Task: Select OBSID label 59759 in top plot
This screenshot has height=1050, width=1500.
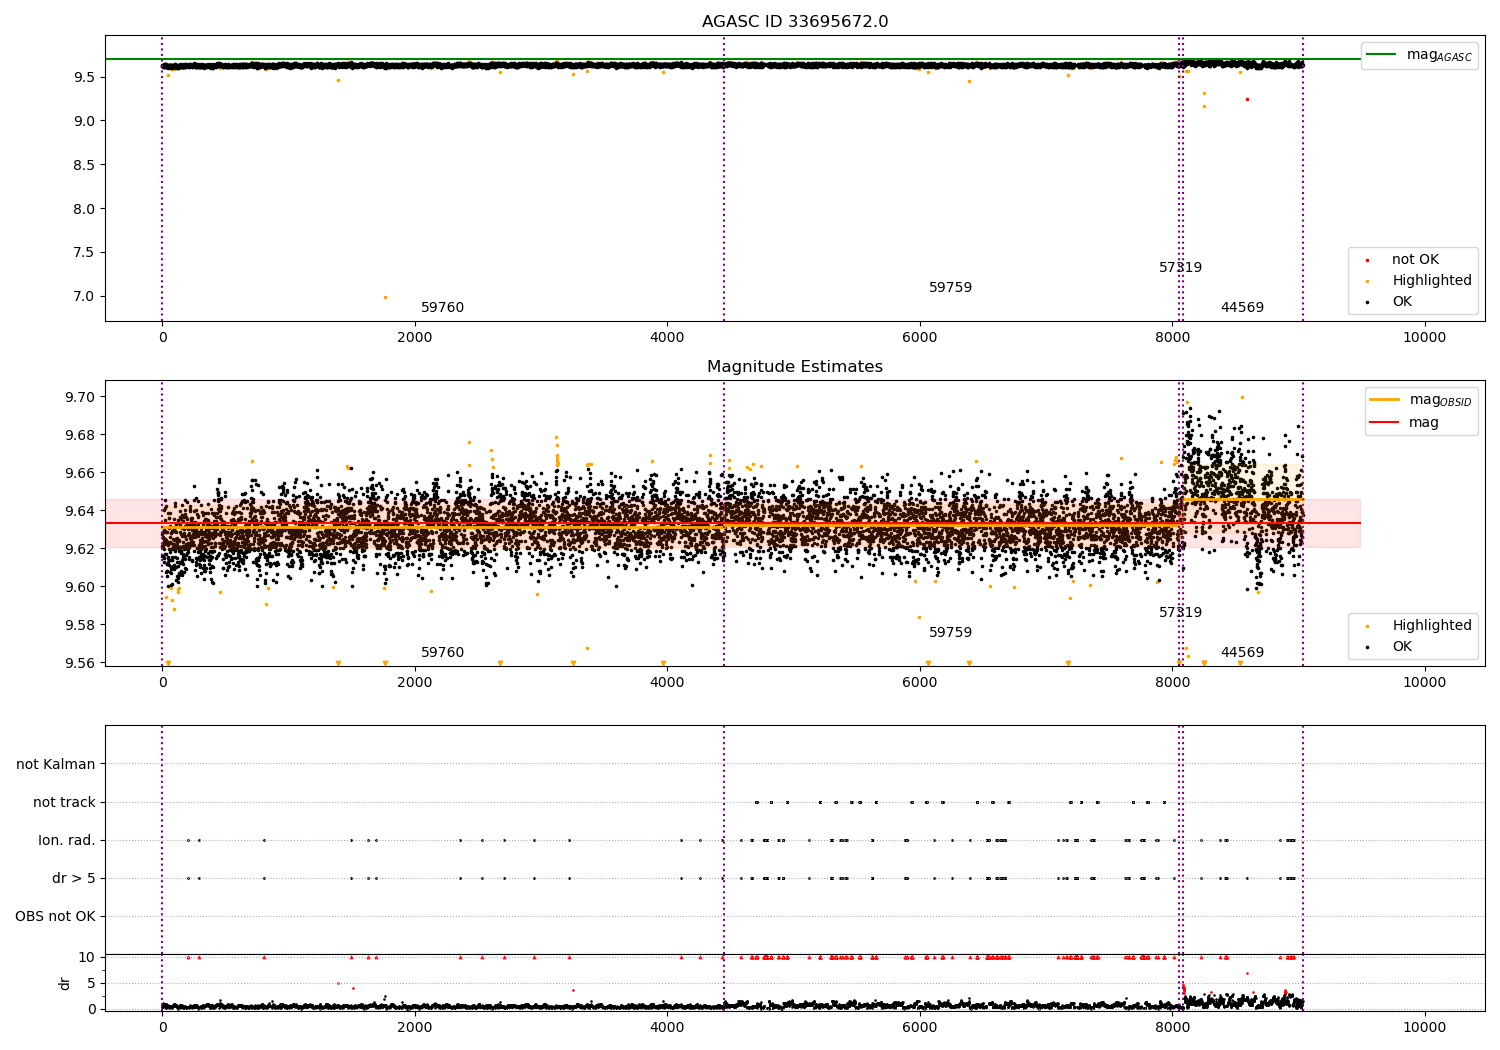Action: tap(950, 288)
